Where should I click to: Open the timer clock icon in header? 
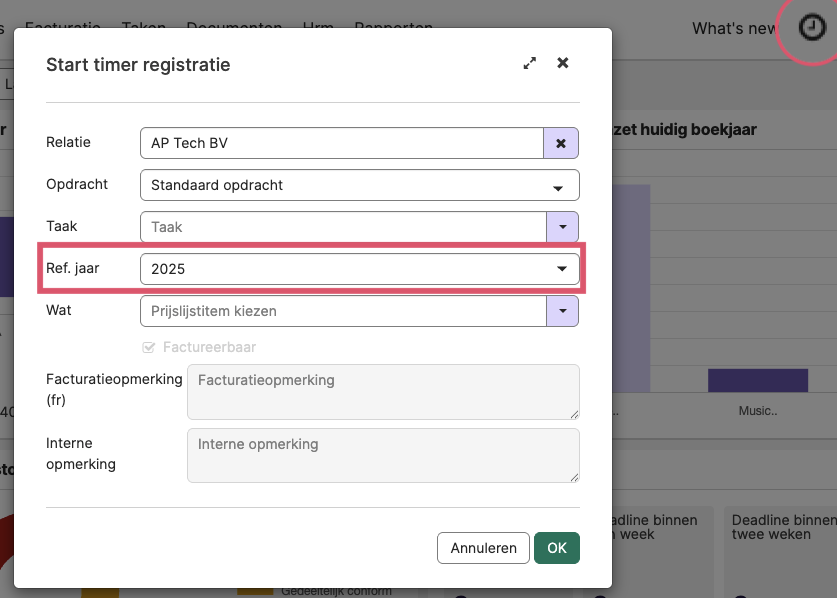pyautogui.click(x=812, y=27)
